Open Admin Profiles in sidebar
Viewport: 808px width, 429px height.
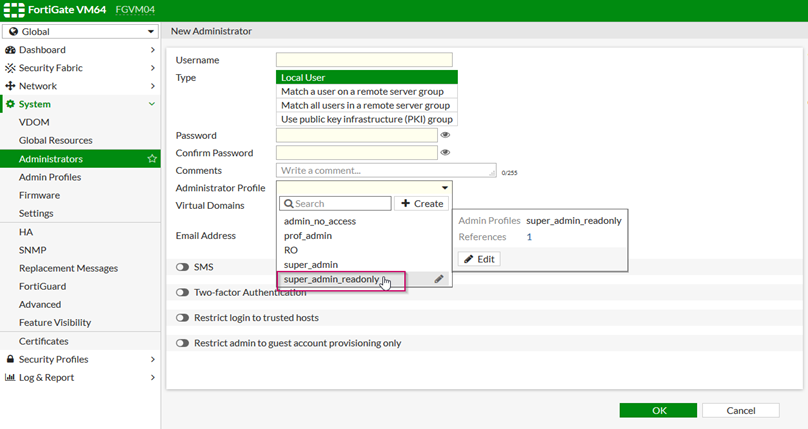point(50,177)
